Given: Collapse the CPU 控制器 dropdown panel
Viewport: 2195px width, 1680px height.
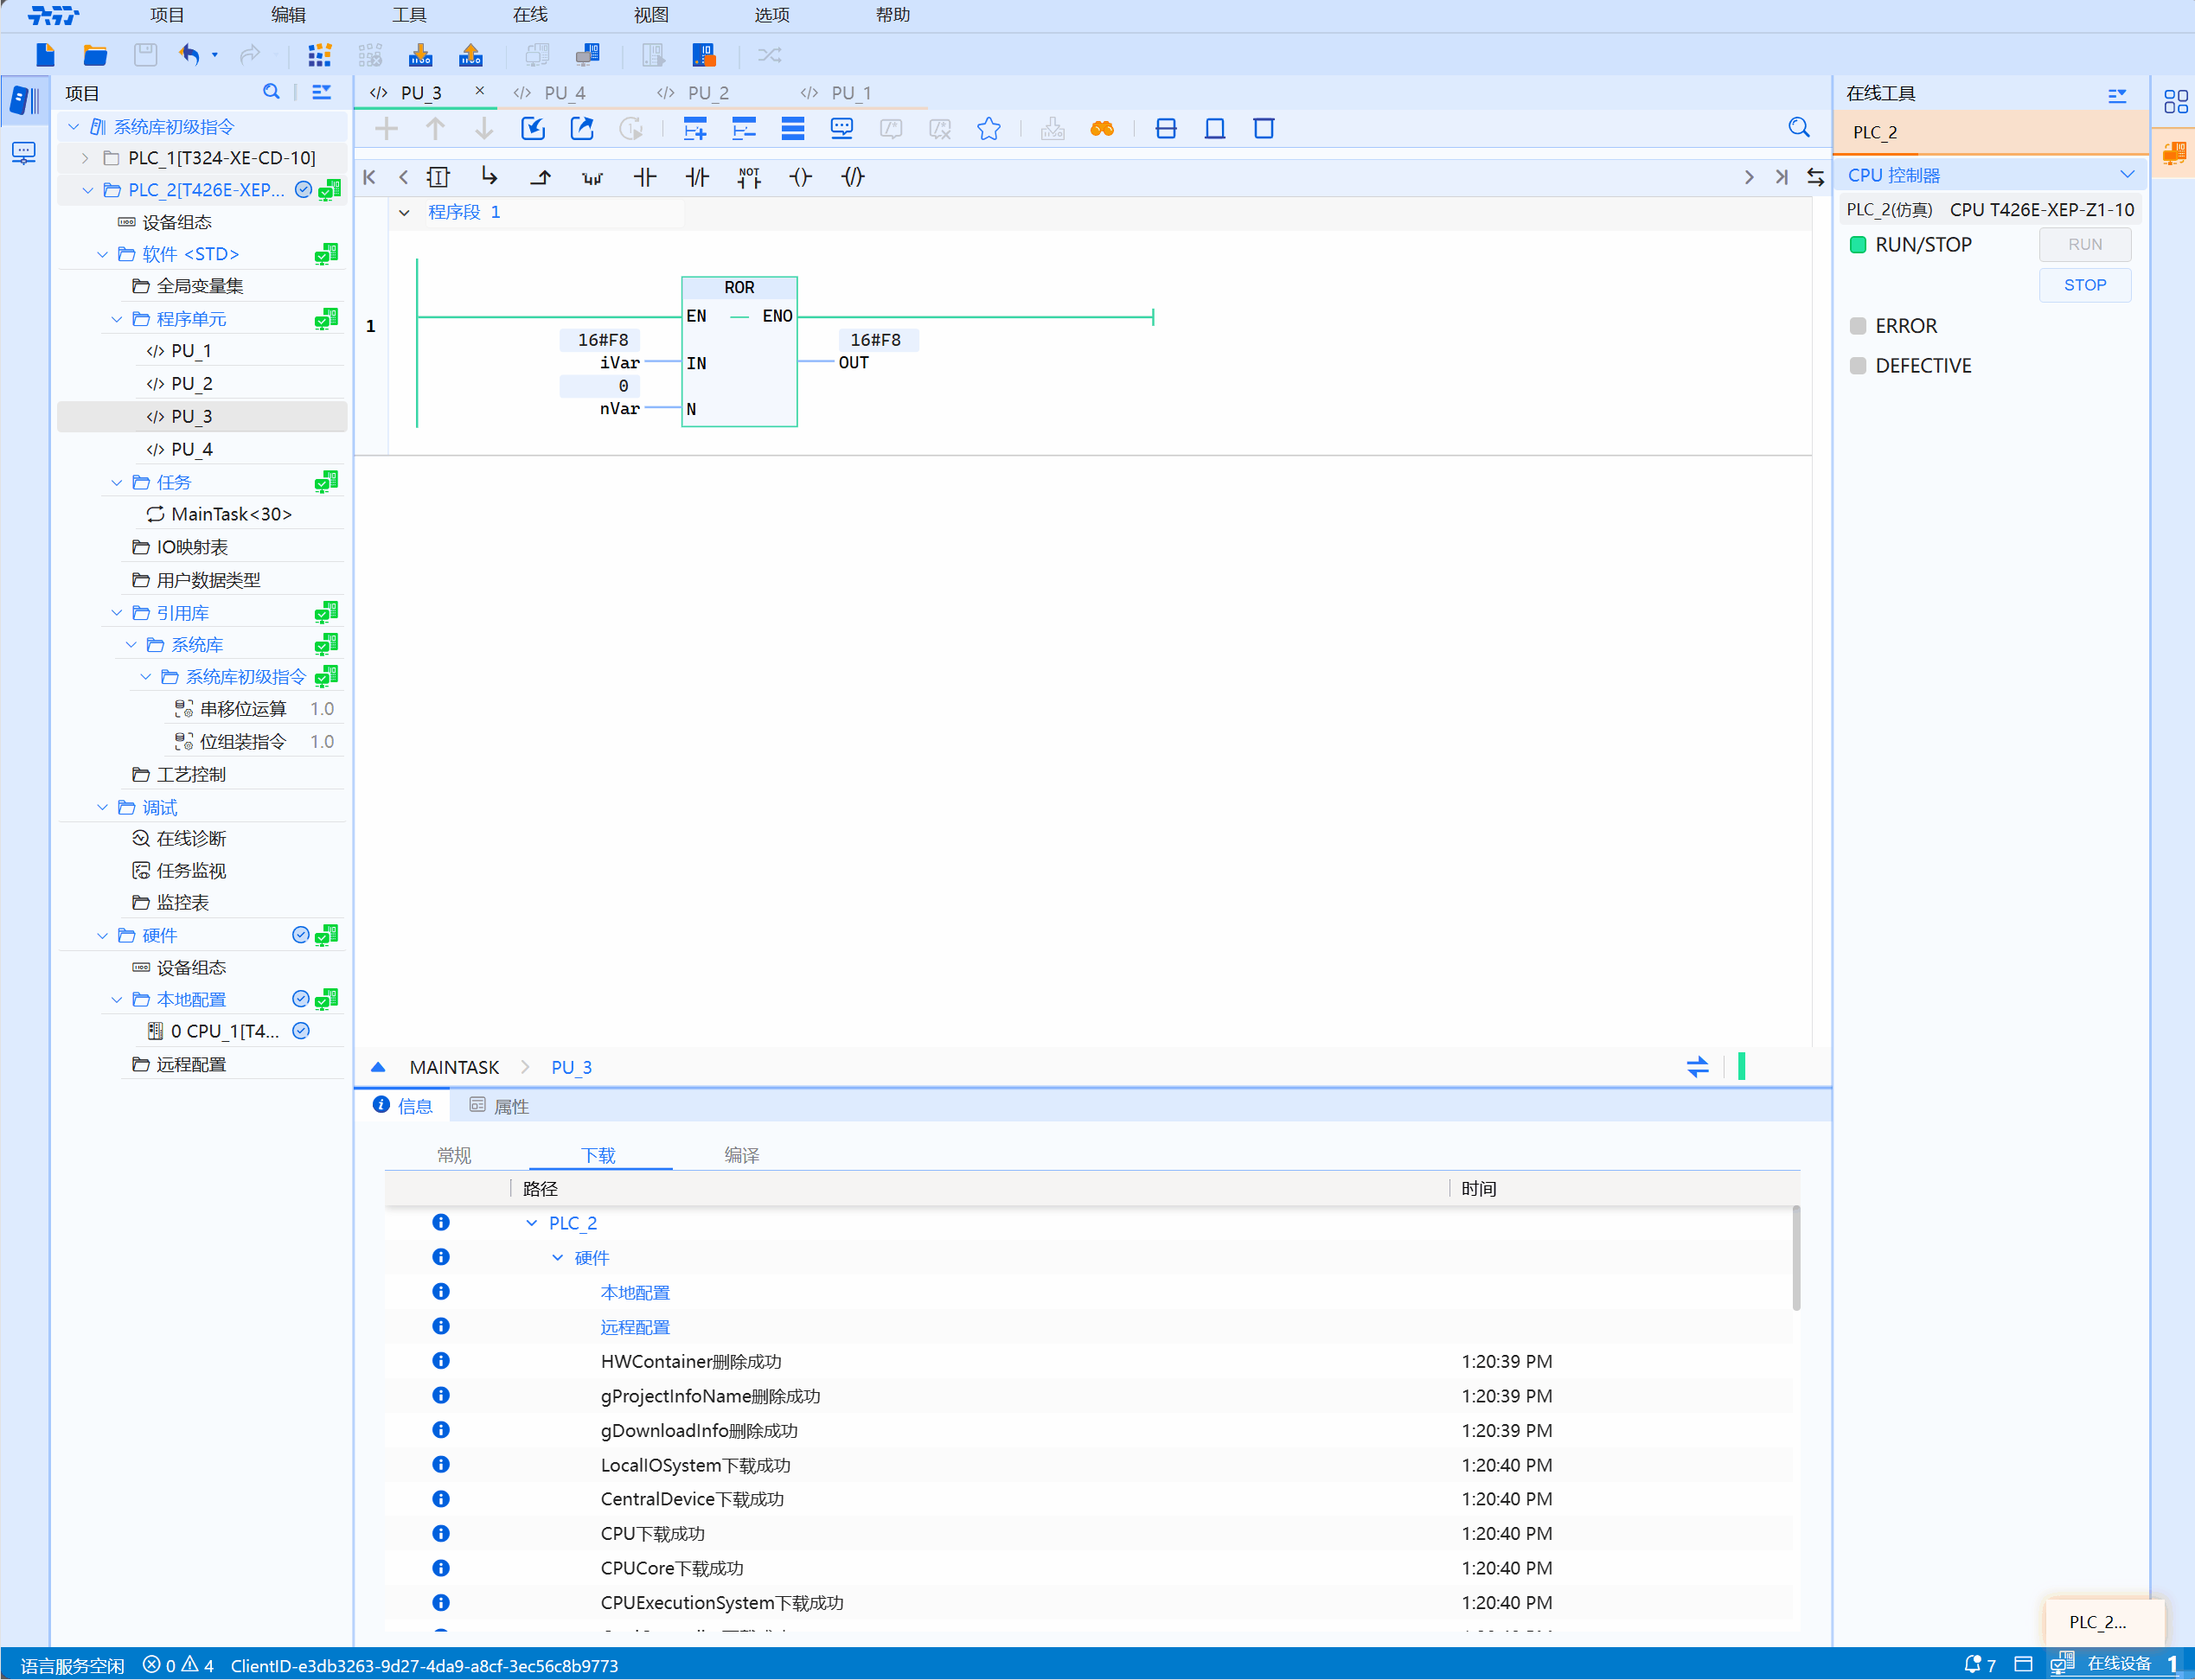Looking at the screenshot, I should [2127, 175].
